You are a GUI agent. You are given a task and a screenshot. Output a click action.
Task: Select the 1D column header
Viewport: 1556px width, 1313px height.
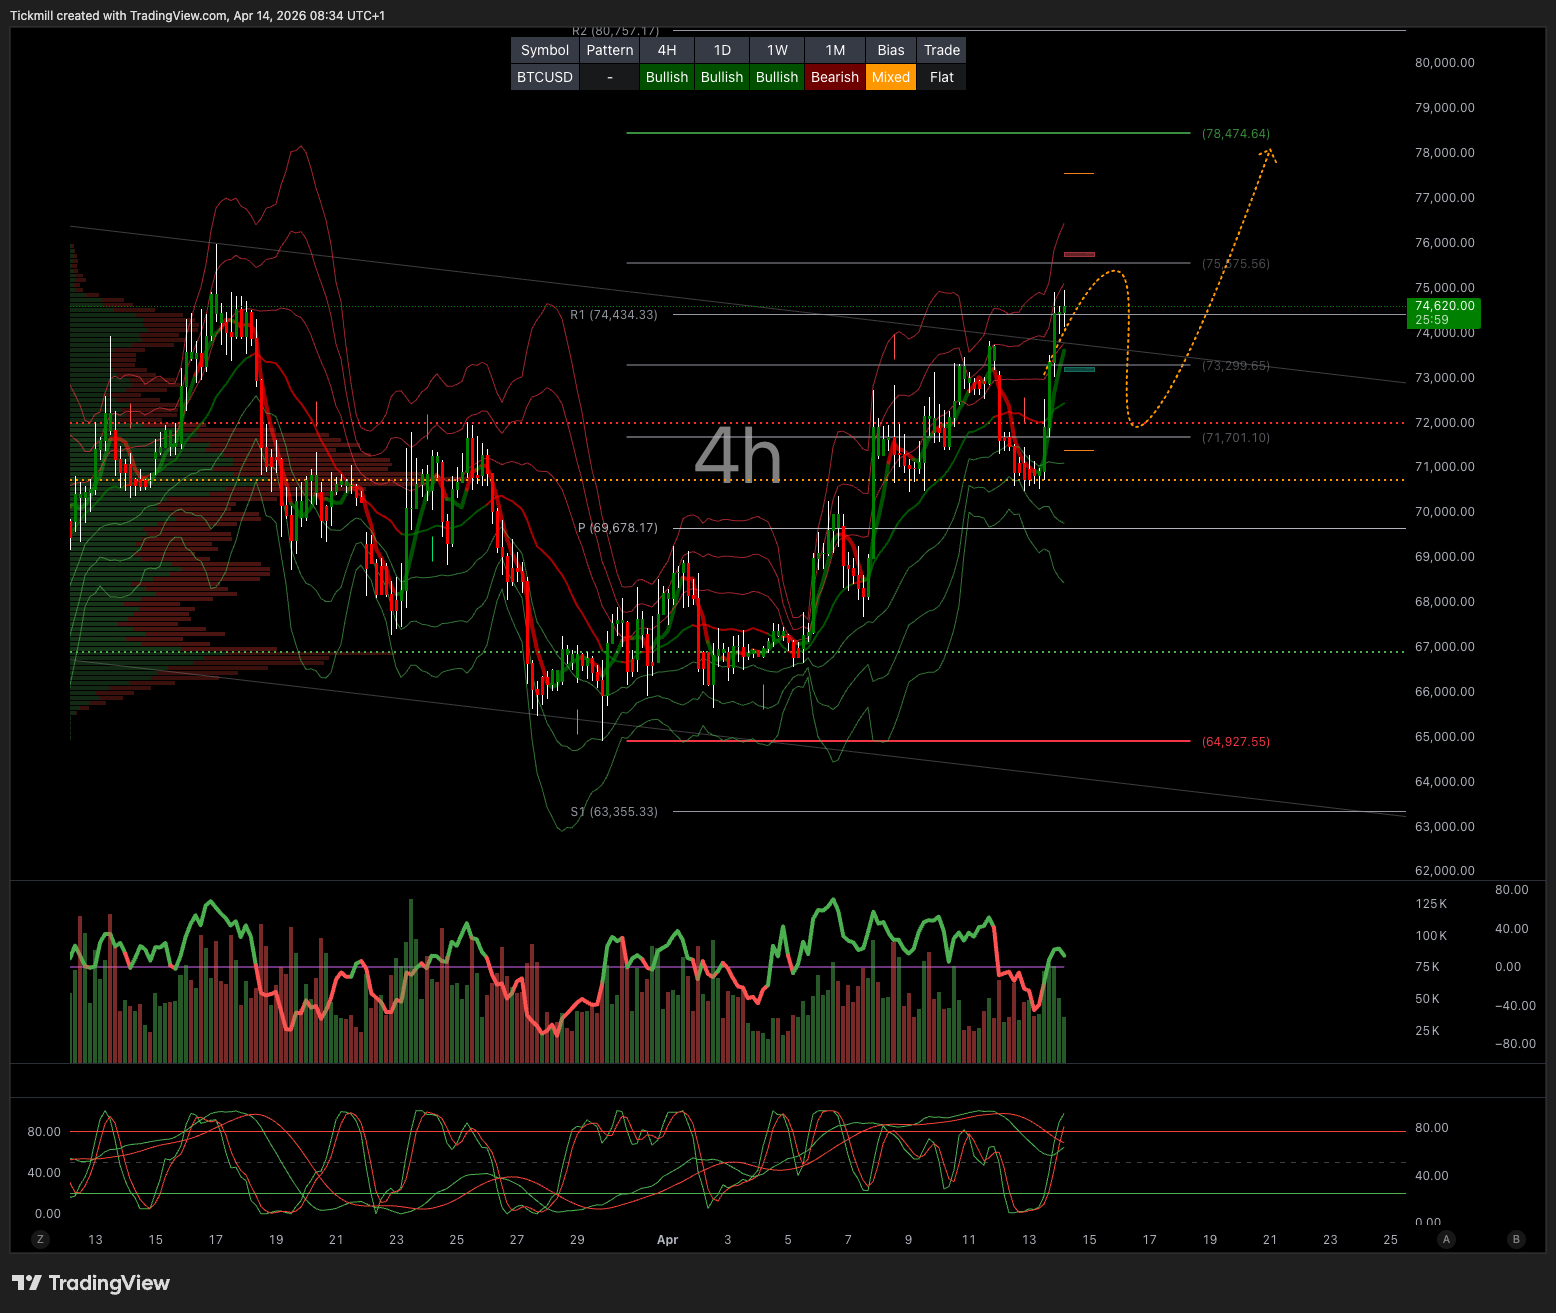coord(722,50)
